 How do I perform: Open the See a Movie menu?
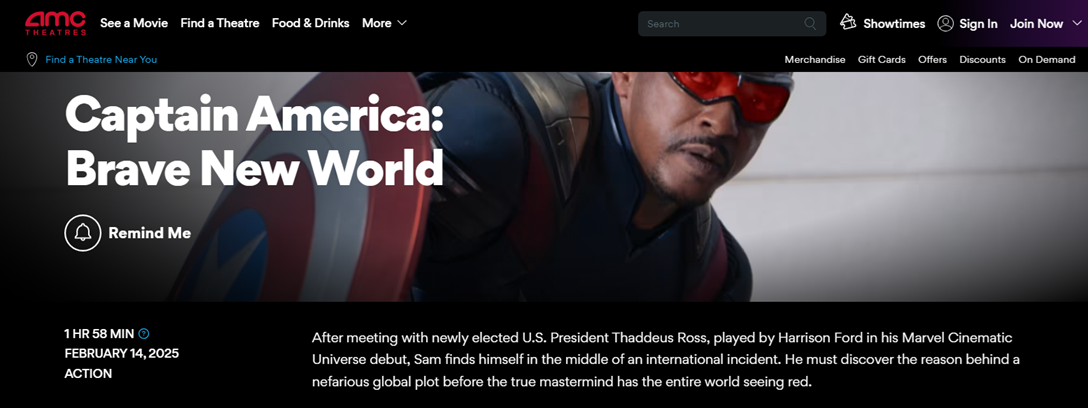pyautogui.click(x=134, y=23)
